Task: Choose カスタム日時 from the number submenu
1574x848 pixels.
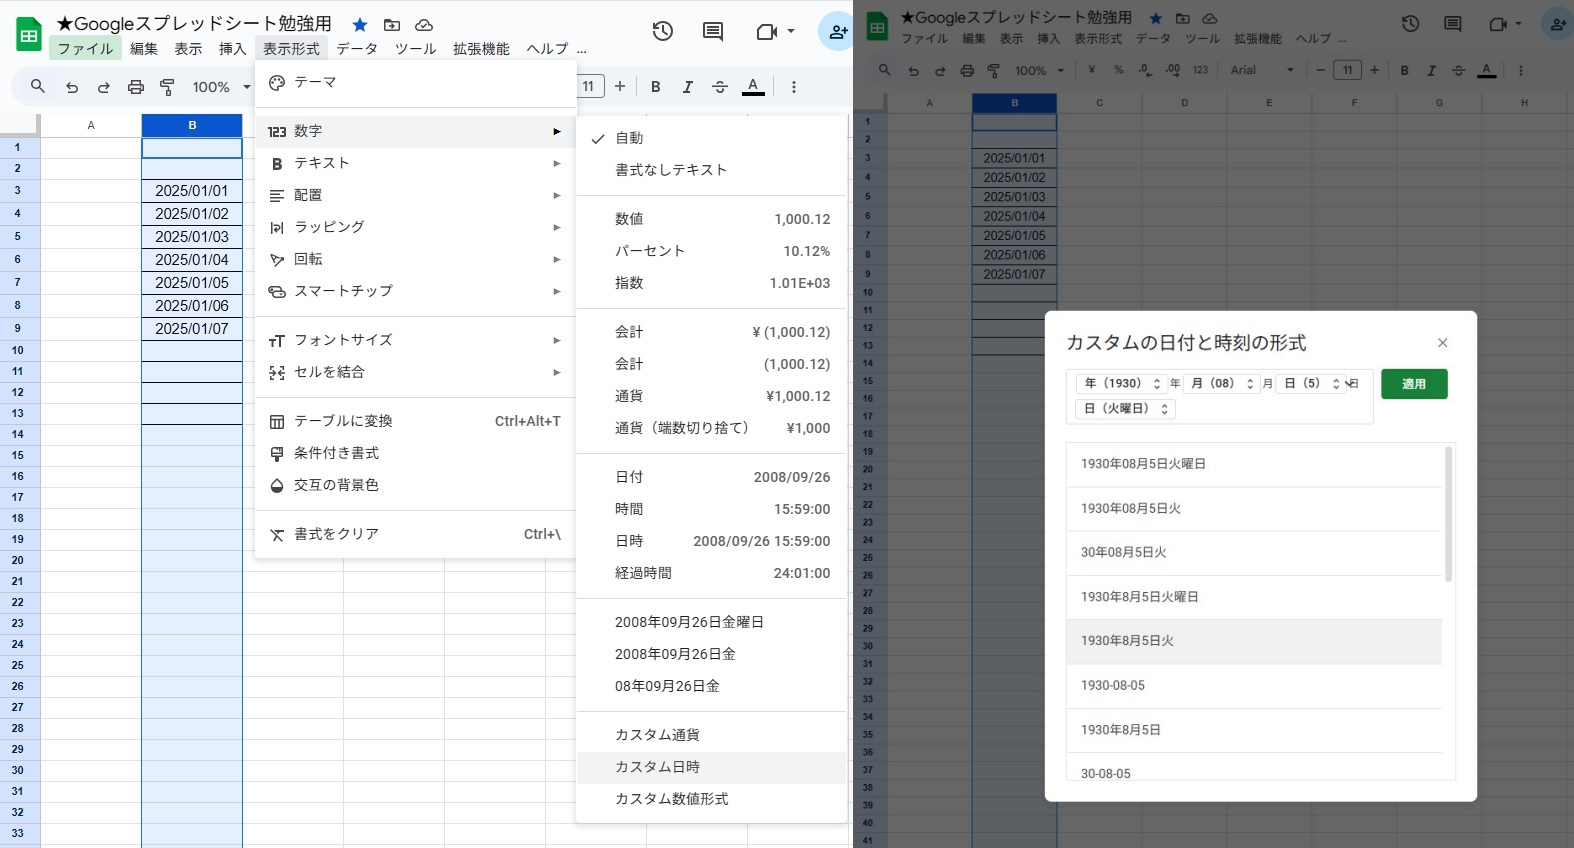Action: (657, 767)
